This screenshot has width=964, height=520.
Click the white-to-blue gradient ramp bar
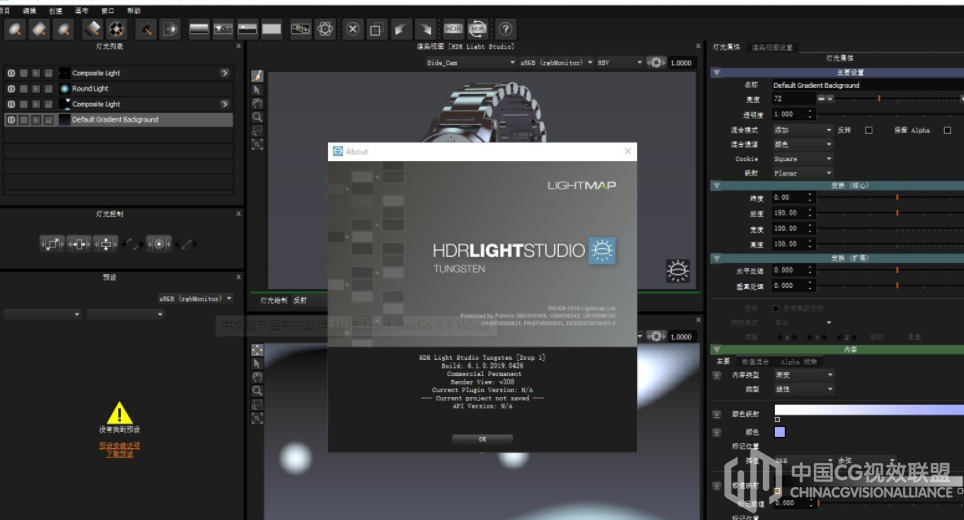coord(869,409)
